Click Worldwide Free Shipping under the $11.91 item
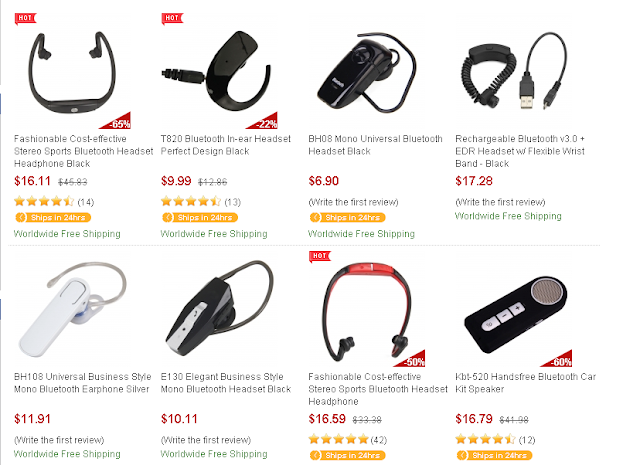The width and height of the screenshot is (640, 465). click(67, 454)
